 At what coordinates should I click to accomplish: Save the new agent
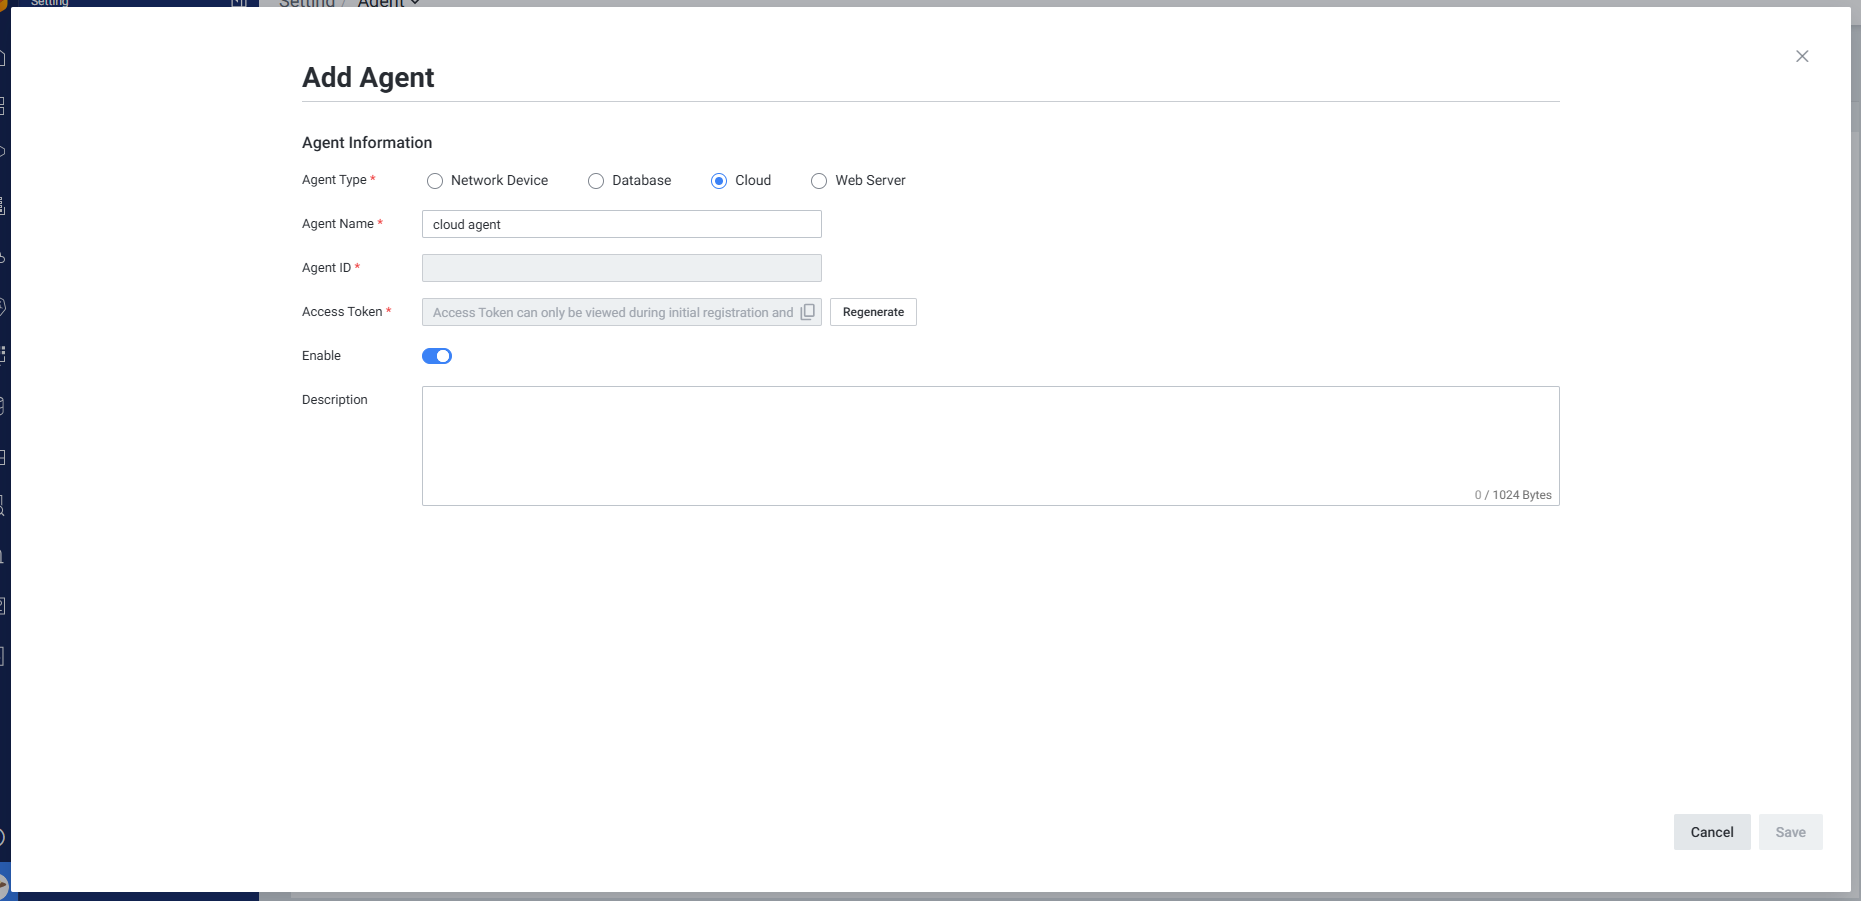(x=1790, y=832)
